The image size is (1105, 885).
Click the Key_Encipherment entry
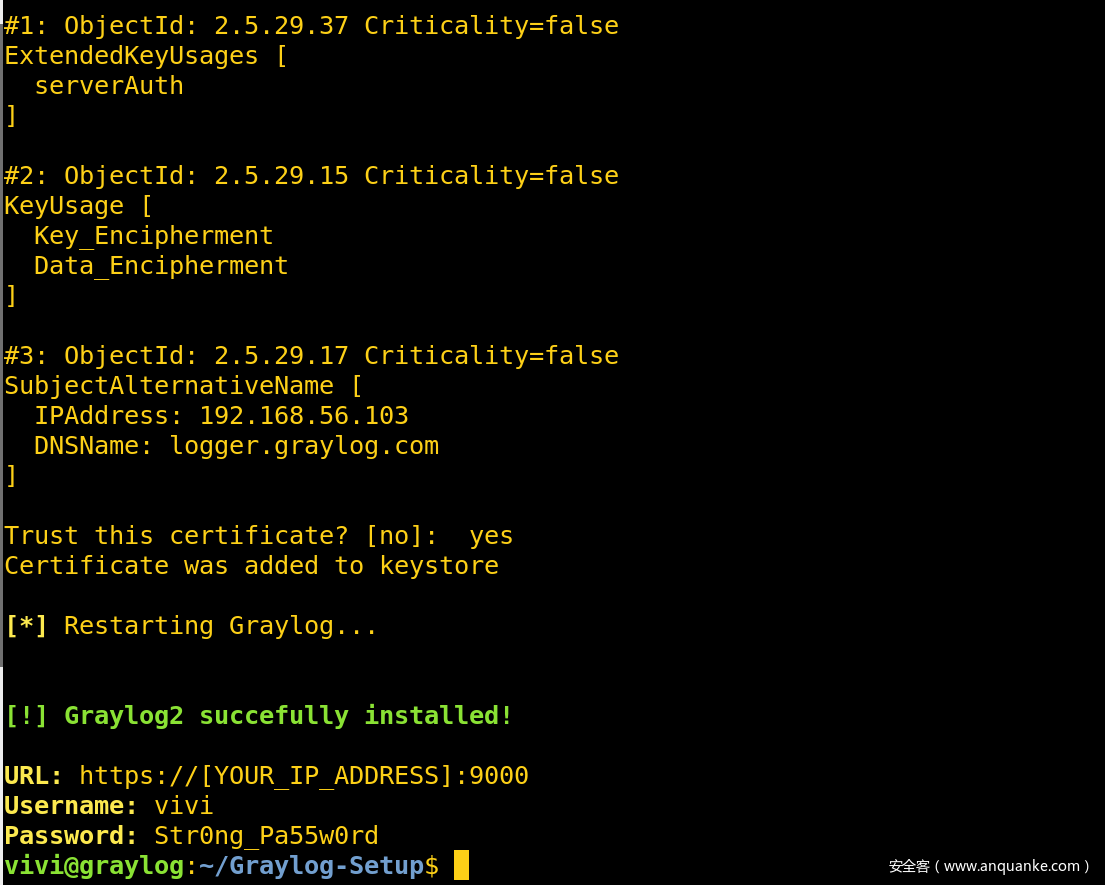click(153, 236)
